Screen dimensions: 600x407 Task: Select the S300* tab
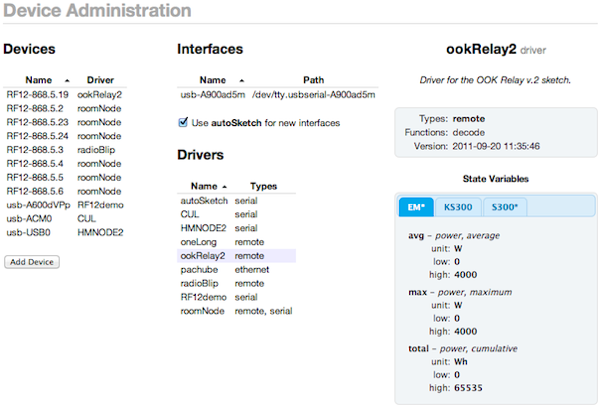coord(505,207)
